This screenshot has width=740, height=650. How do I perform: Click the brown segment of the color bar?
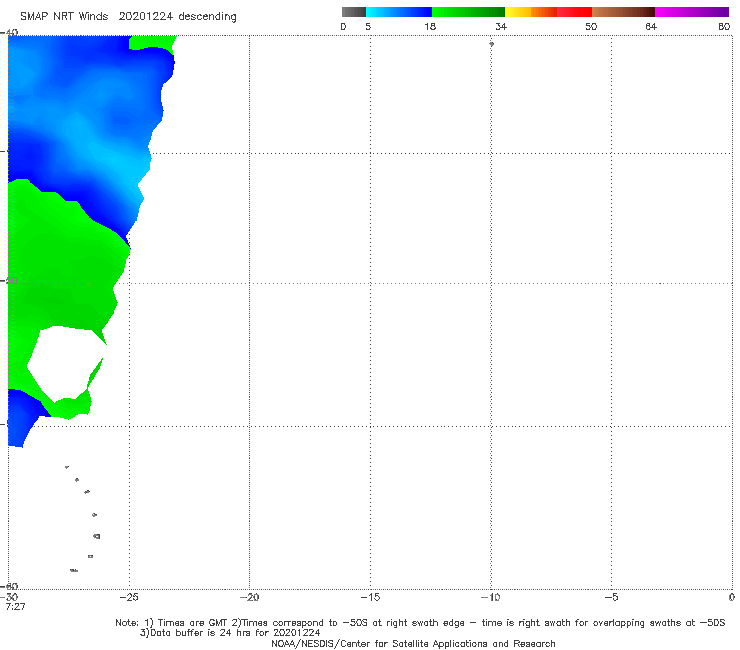pos(623,12)
